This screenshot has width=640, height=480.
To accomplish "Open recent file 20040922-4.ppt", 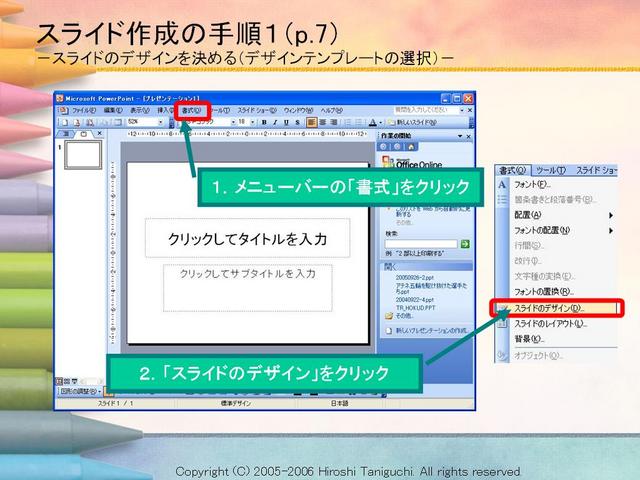I will point(415,300).
